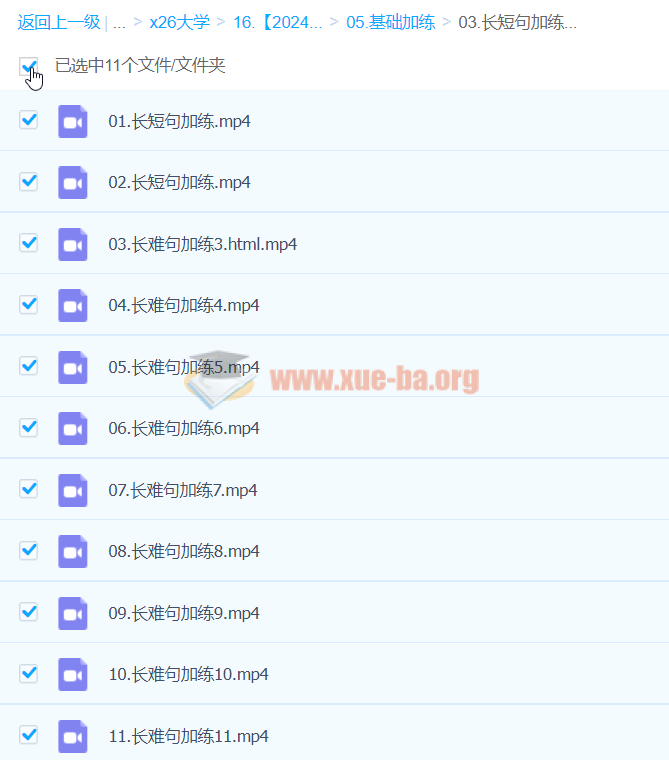
Task: Toggle checkbox for 05.长难句加练5.mp4
Action: (x=29, y=366)
